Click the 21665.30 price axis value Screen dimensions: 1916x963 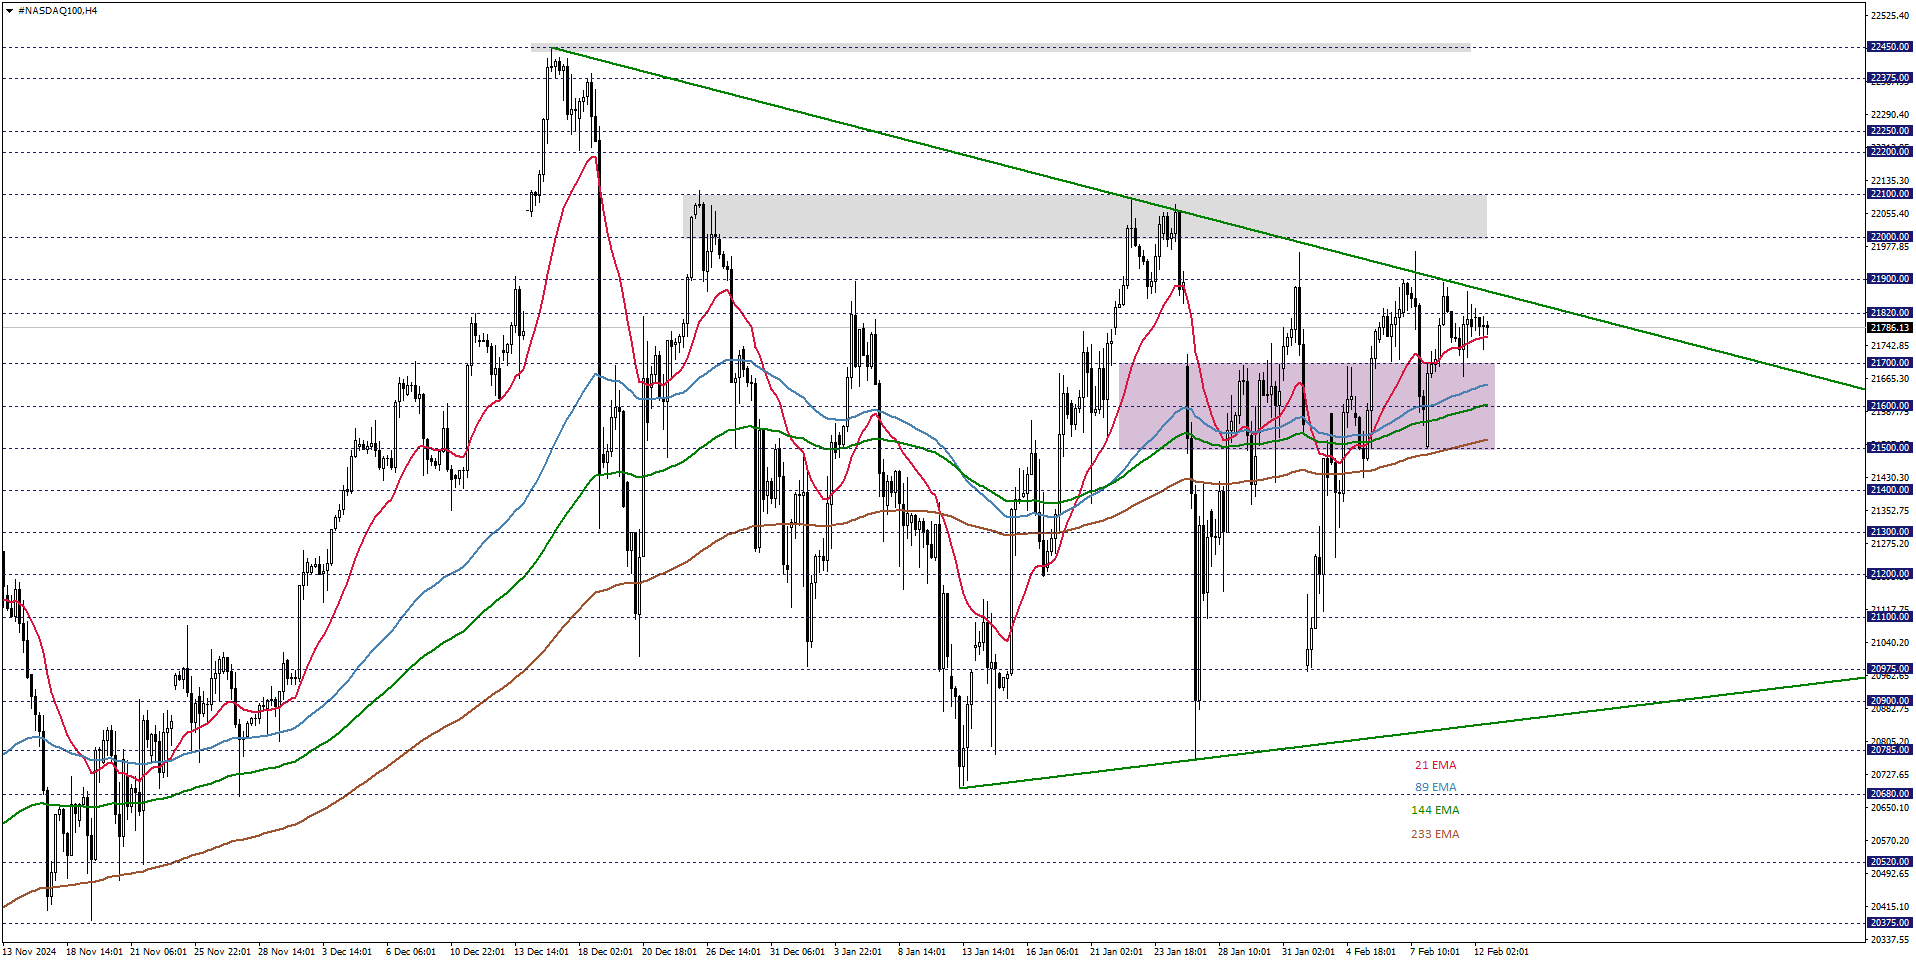tap(1890, 379)
